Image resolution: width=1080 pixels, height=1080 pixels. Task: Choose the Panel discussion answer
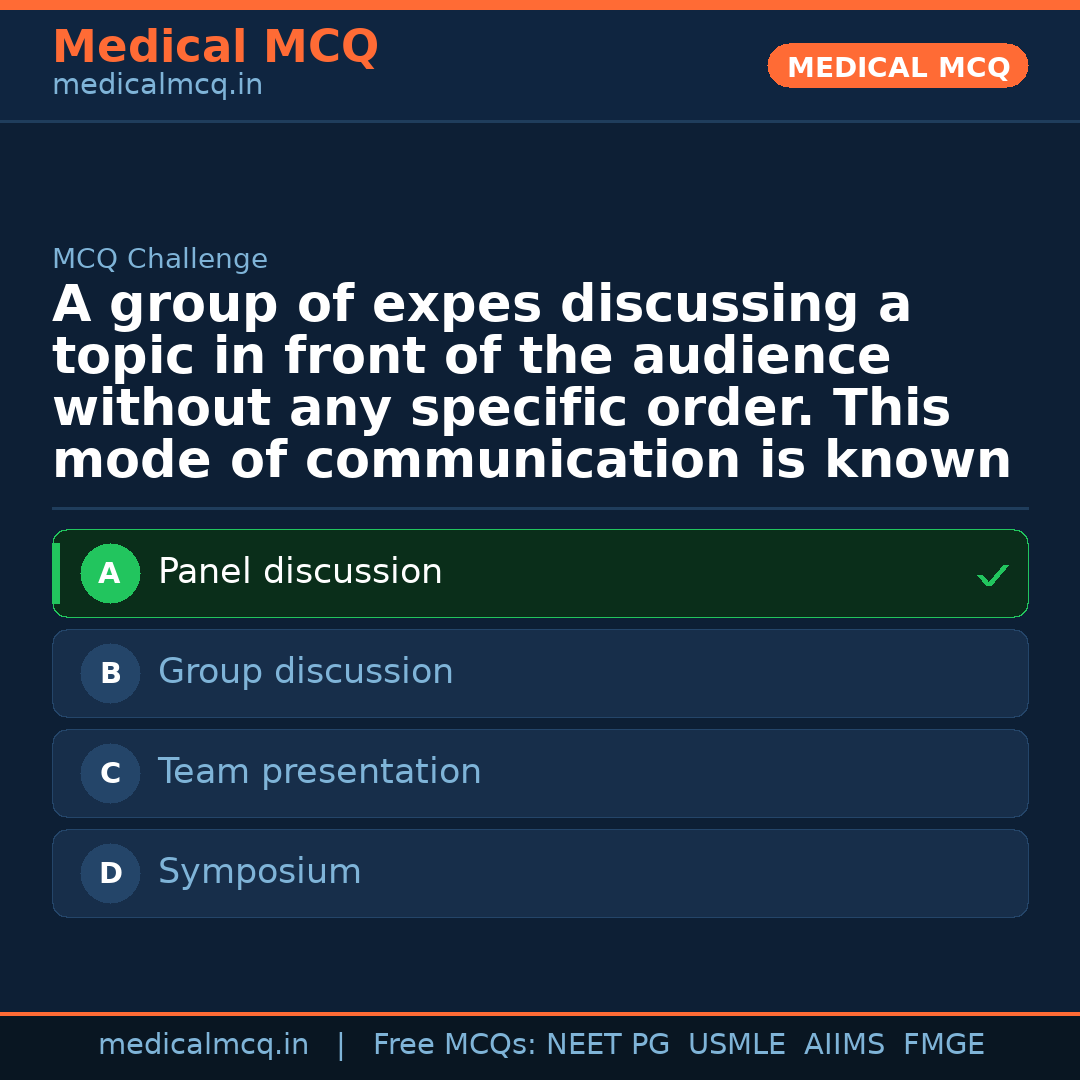pyautogui.click(x=540, y=573)
